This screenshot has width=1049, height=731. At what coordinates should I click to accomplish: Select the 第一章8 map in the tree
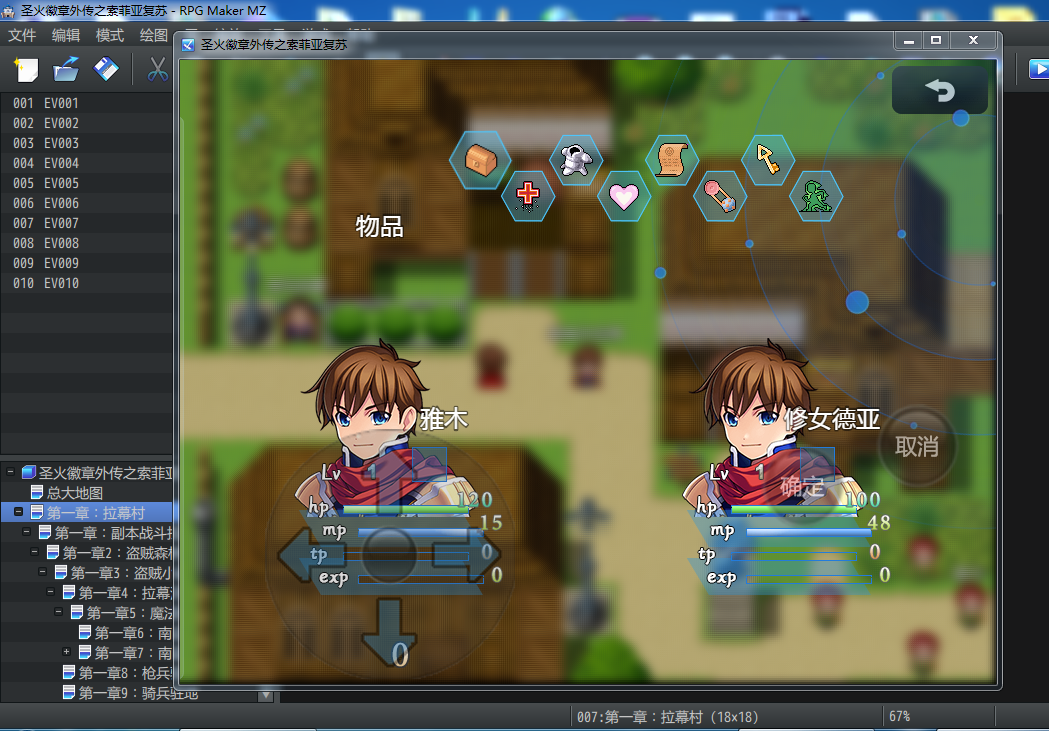click(117, 673)
